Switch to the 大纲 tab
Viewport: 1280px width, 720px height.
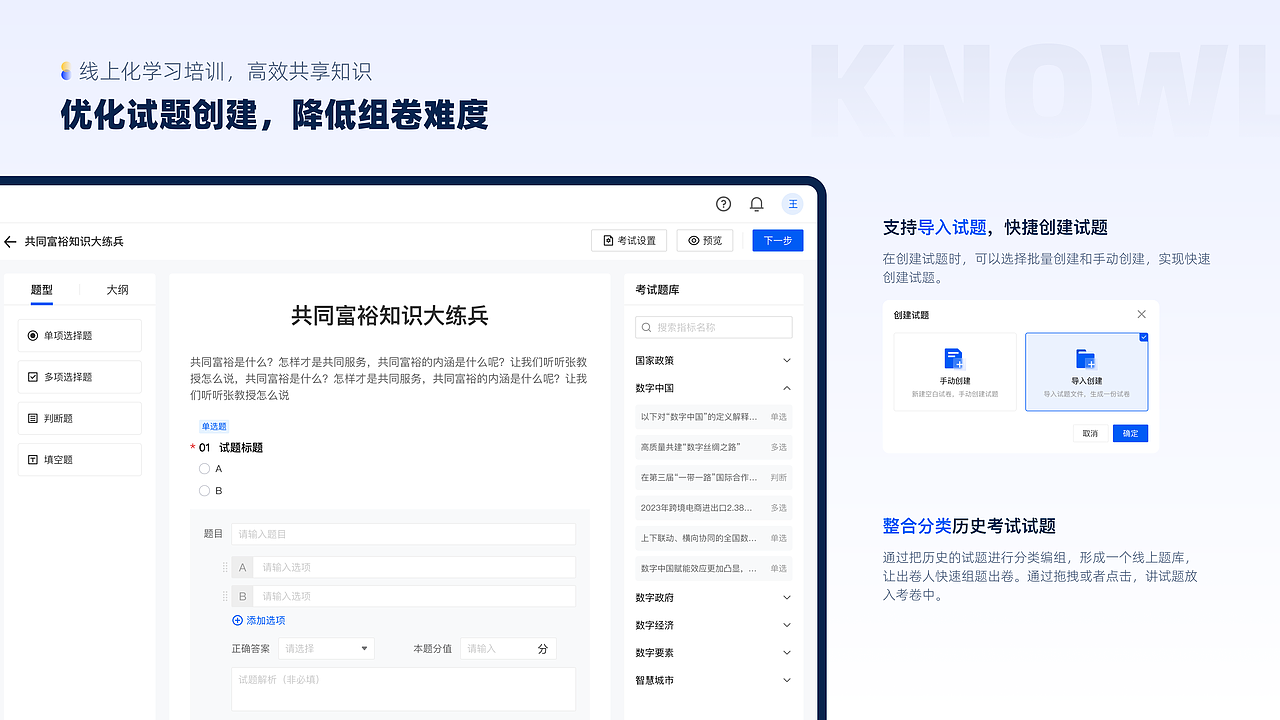[118, 290]
